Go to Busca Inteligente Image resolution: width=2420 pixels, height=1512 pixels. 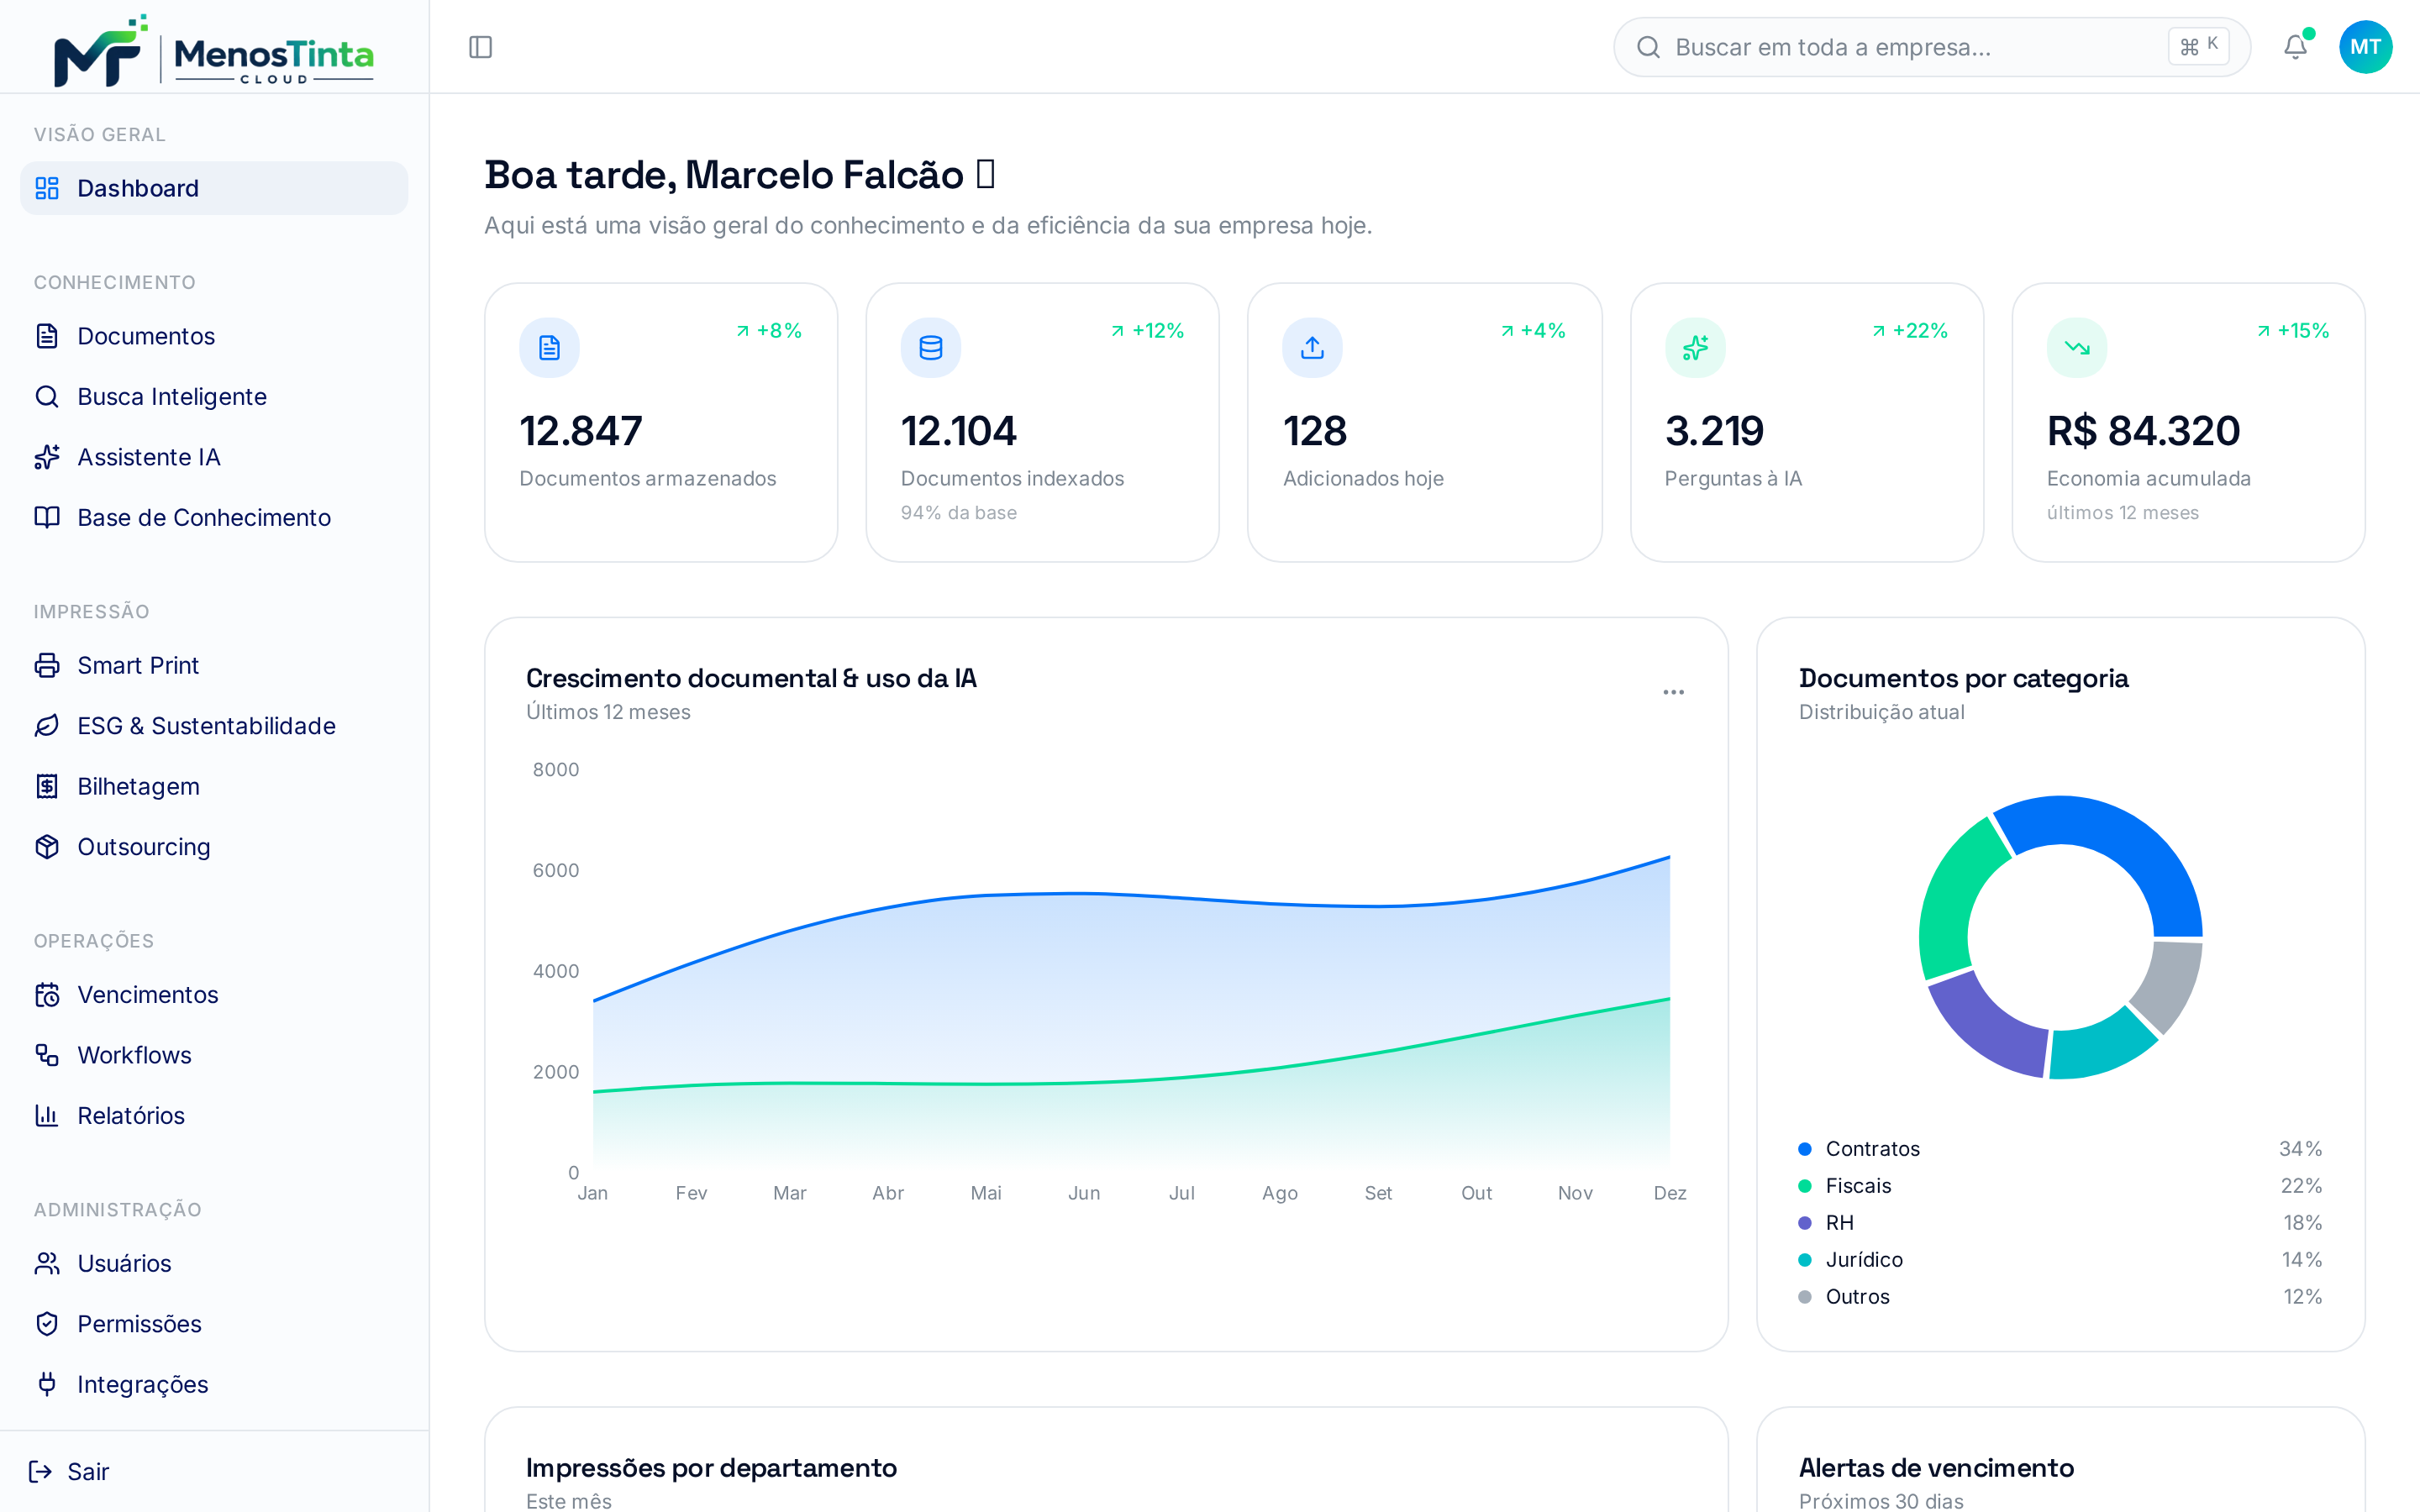coord(214,396)
